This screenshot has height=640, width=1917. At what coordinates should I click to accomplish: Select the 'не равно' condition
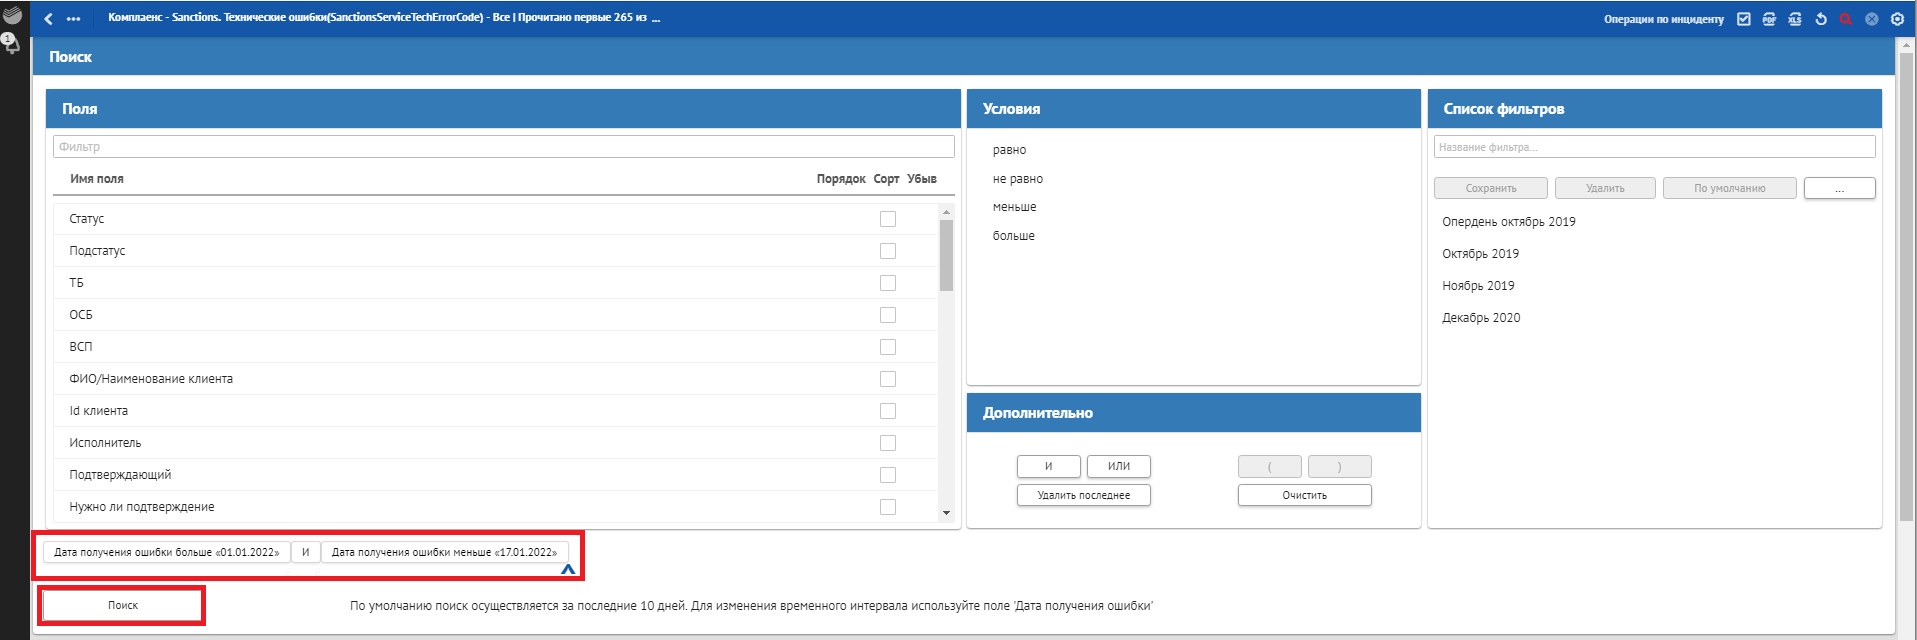click(1017, 179)
